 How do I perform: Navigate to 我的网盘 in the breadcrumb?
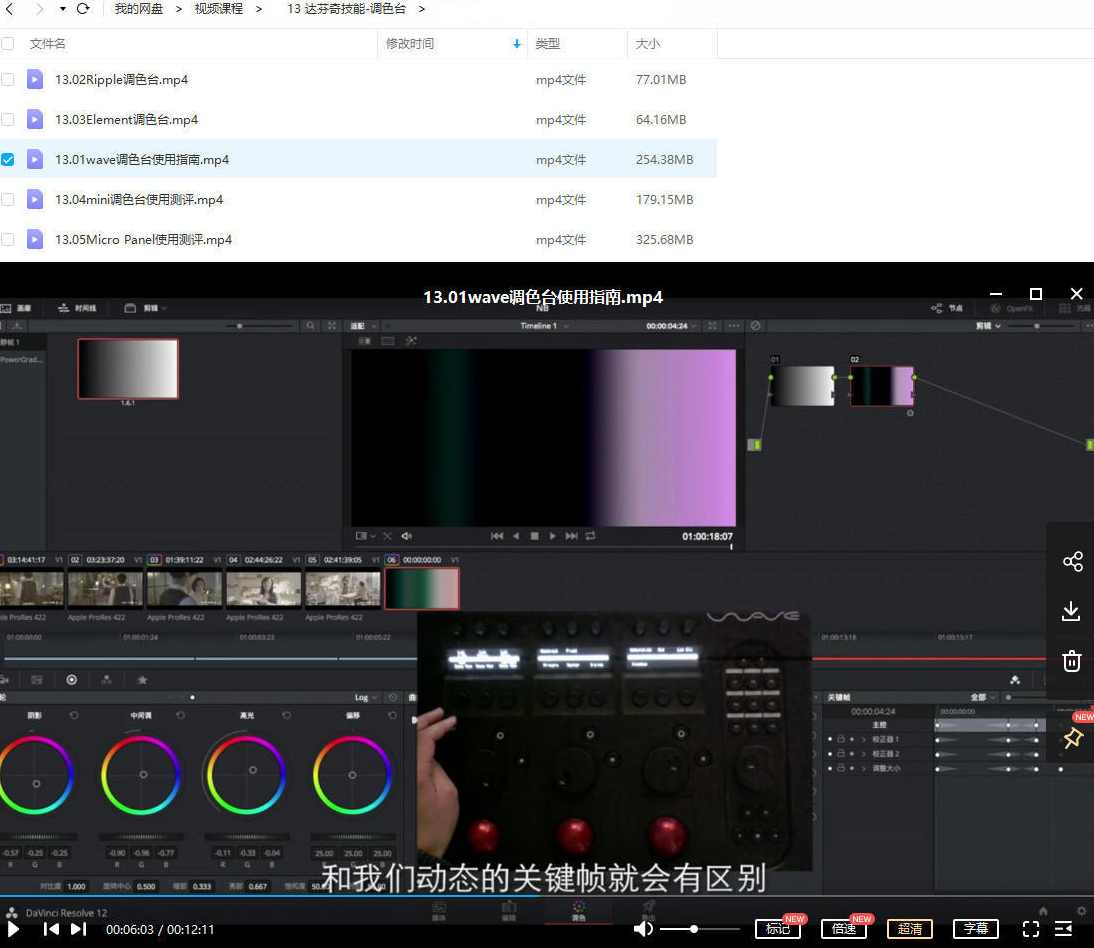[139, 9]
